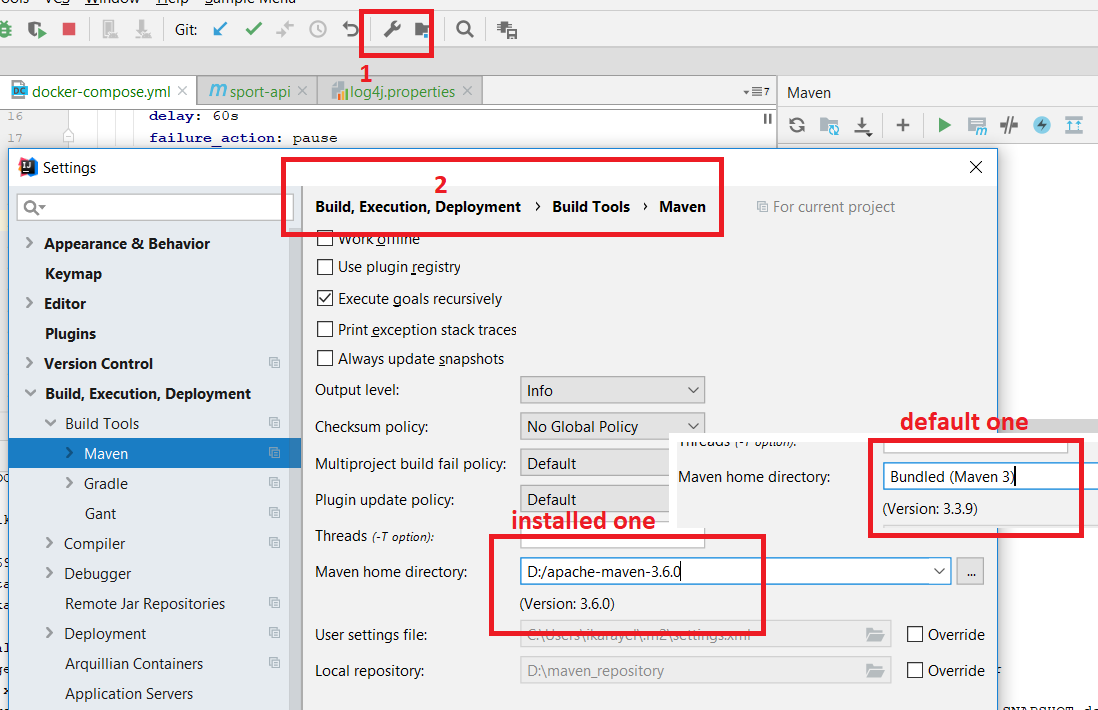Show Maven dependencies diagram icon
Image resolution: width=1098 pixels, height=710 pixels.
(1073, 125)
